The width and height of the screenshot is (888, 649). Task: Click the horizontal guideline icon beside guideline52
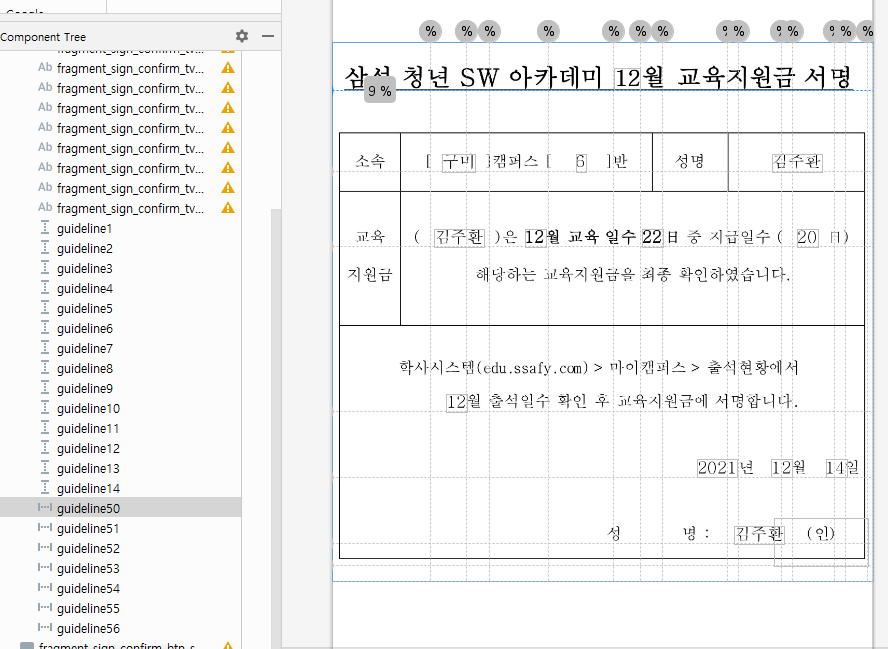point(45,548)
